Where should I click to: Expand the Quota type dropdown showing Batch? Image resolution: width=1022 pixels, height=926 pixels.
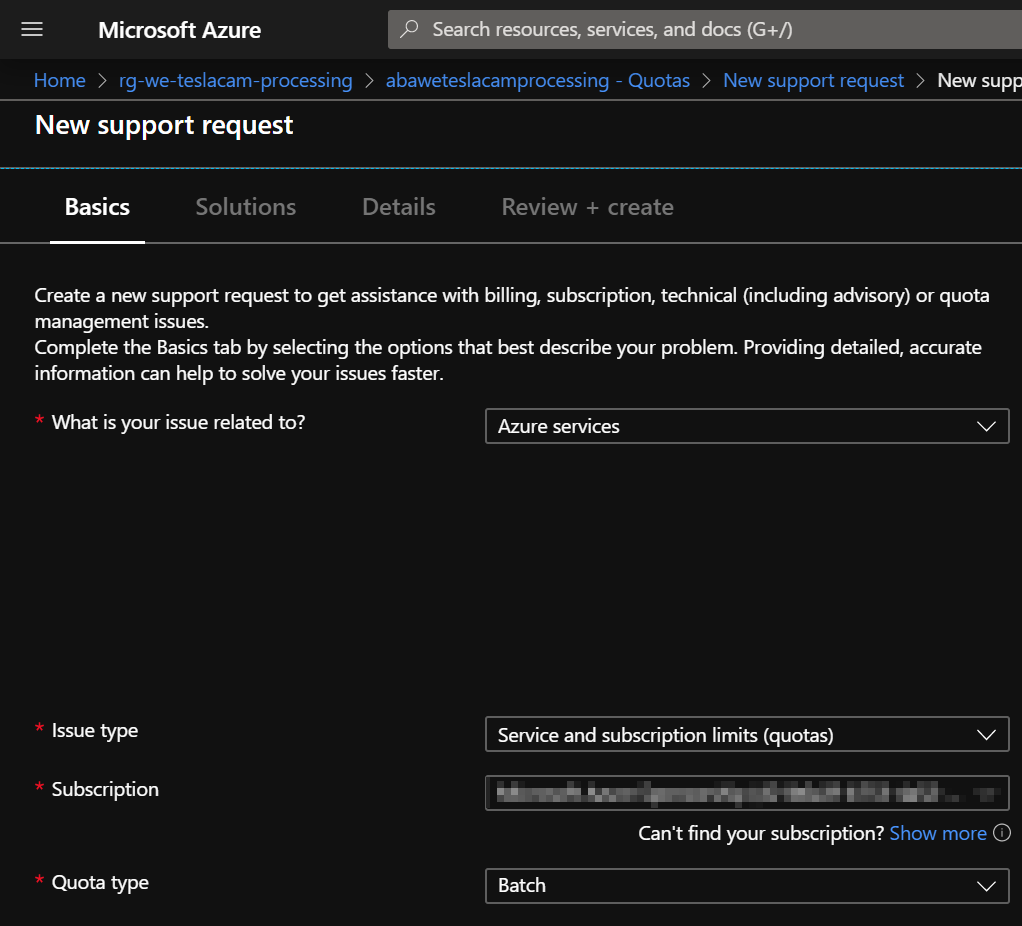coord(747,886)
